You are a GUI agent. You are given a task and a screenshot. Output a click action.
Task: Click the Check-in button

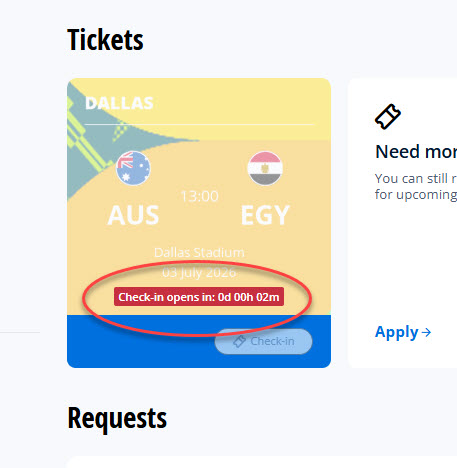click(263, 341)
